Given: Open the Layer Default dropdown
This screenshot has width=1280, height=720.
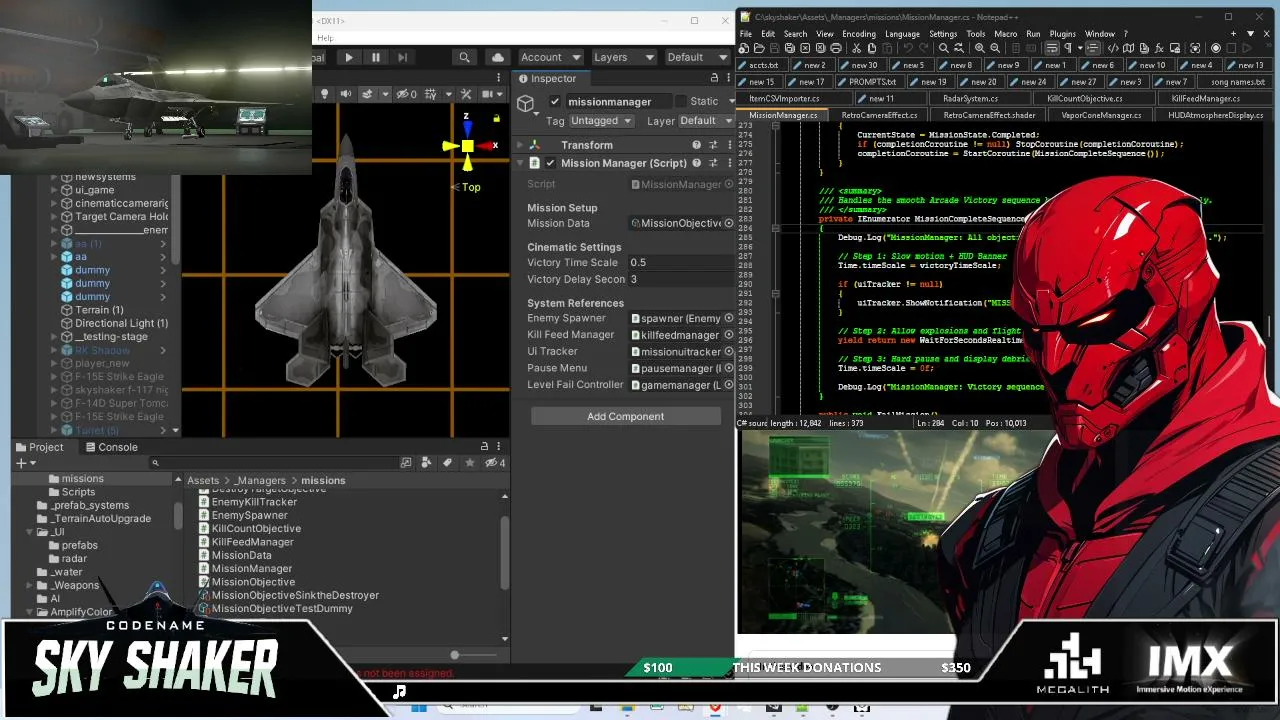Looking at the screenshot, I should pyautogui.click(x=705, y=121).
